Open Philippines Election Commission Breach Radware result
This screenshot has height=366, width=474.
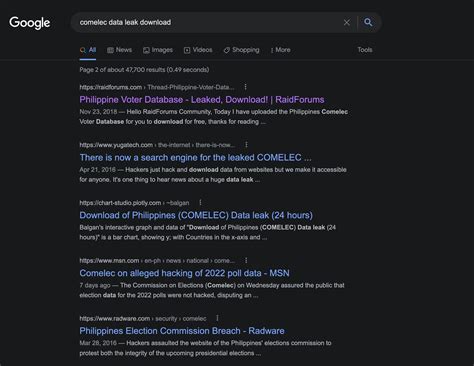[182, 331]
